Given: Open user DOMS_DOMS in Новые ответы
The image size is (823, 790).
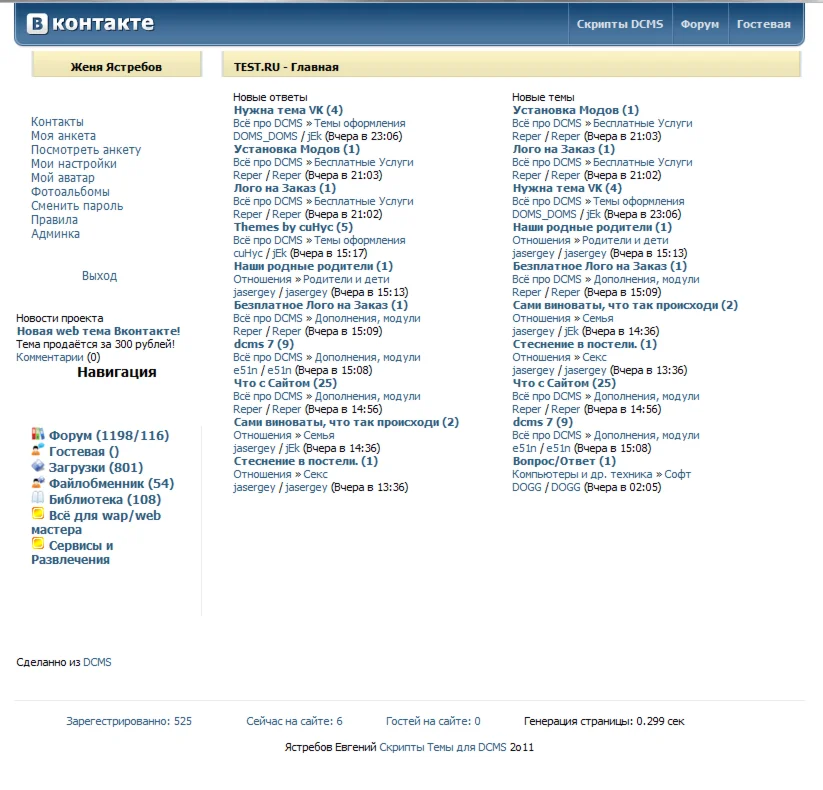Looking at the screenshot, I should pos(265,136).
